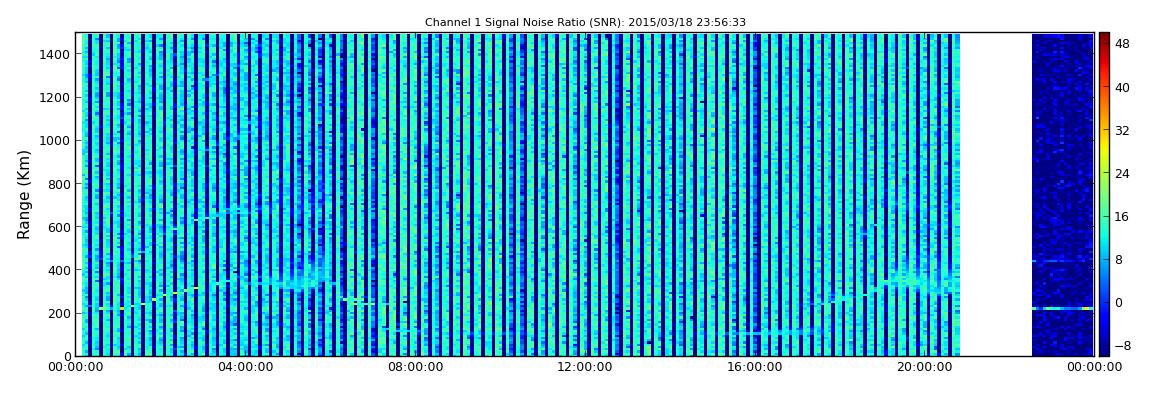Click the bright echo line in the right data panel

point(1062,309)
